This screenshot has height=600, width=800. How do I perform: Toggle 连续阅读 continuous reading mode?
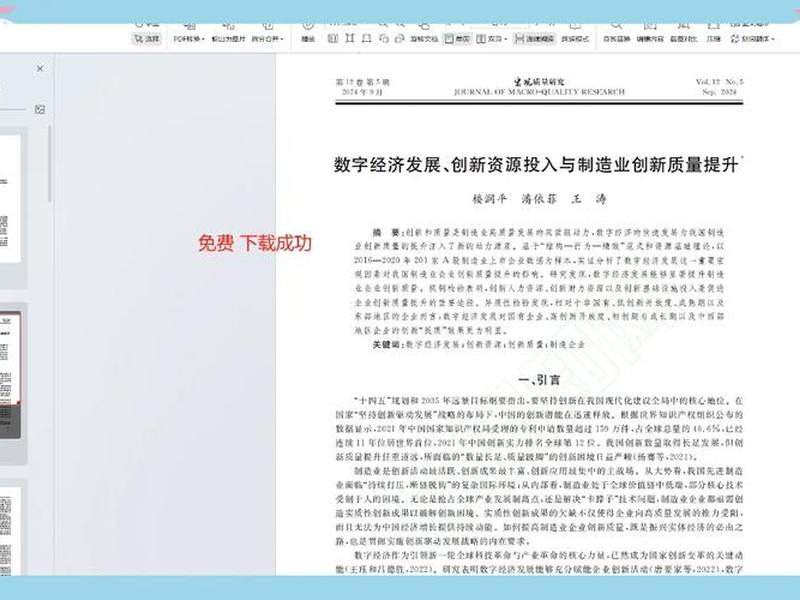click(534, 38)
